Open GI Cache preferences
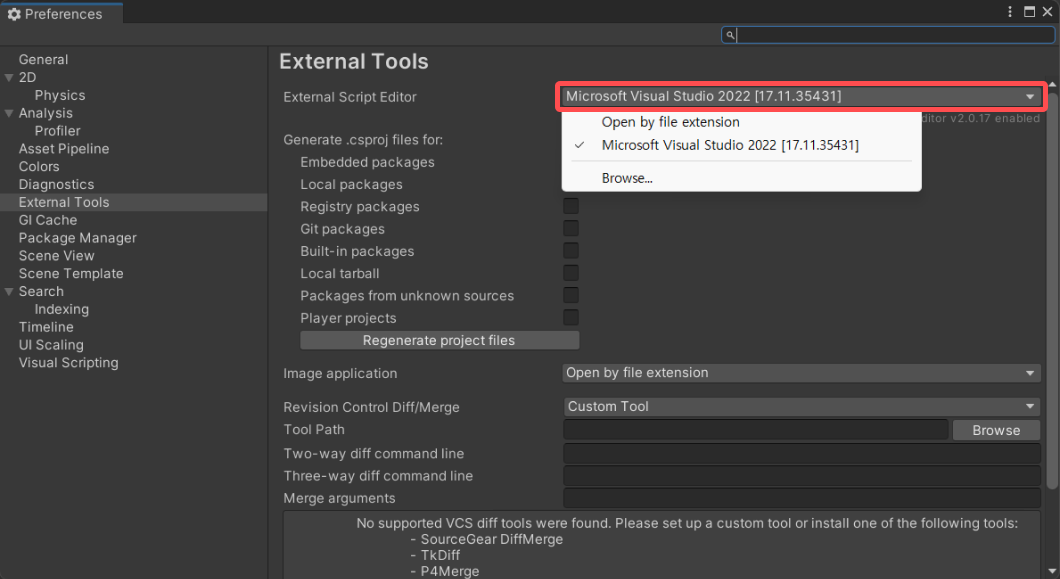The image size is (1060, 579). pyautogui.click(x=48, y=220)
